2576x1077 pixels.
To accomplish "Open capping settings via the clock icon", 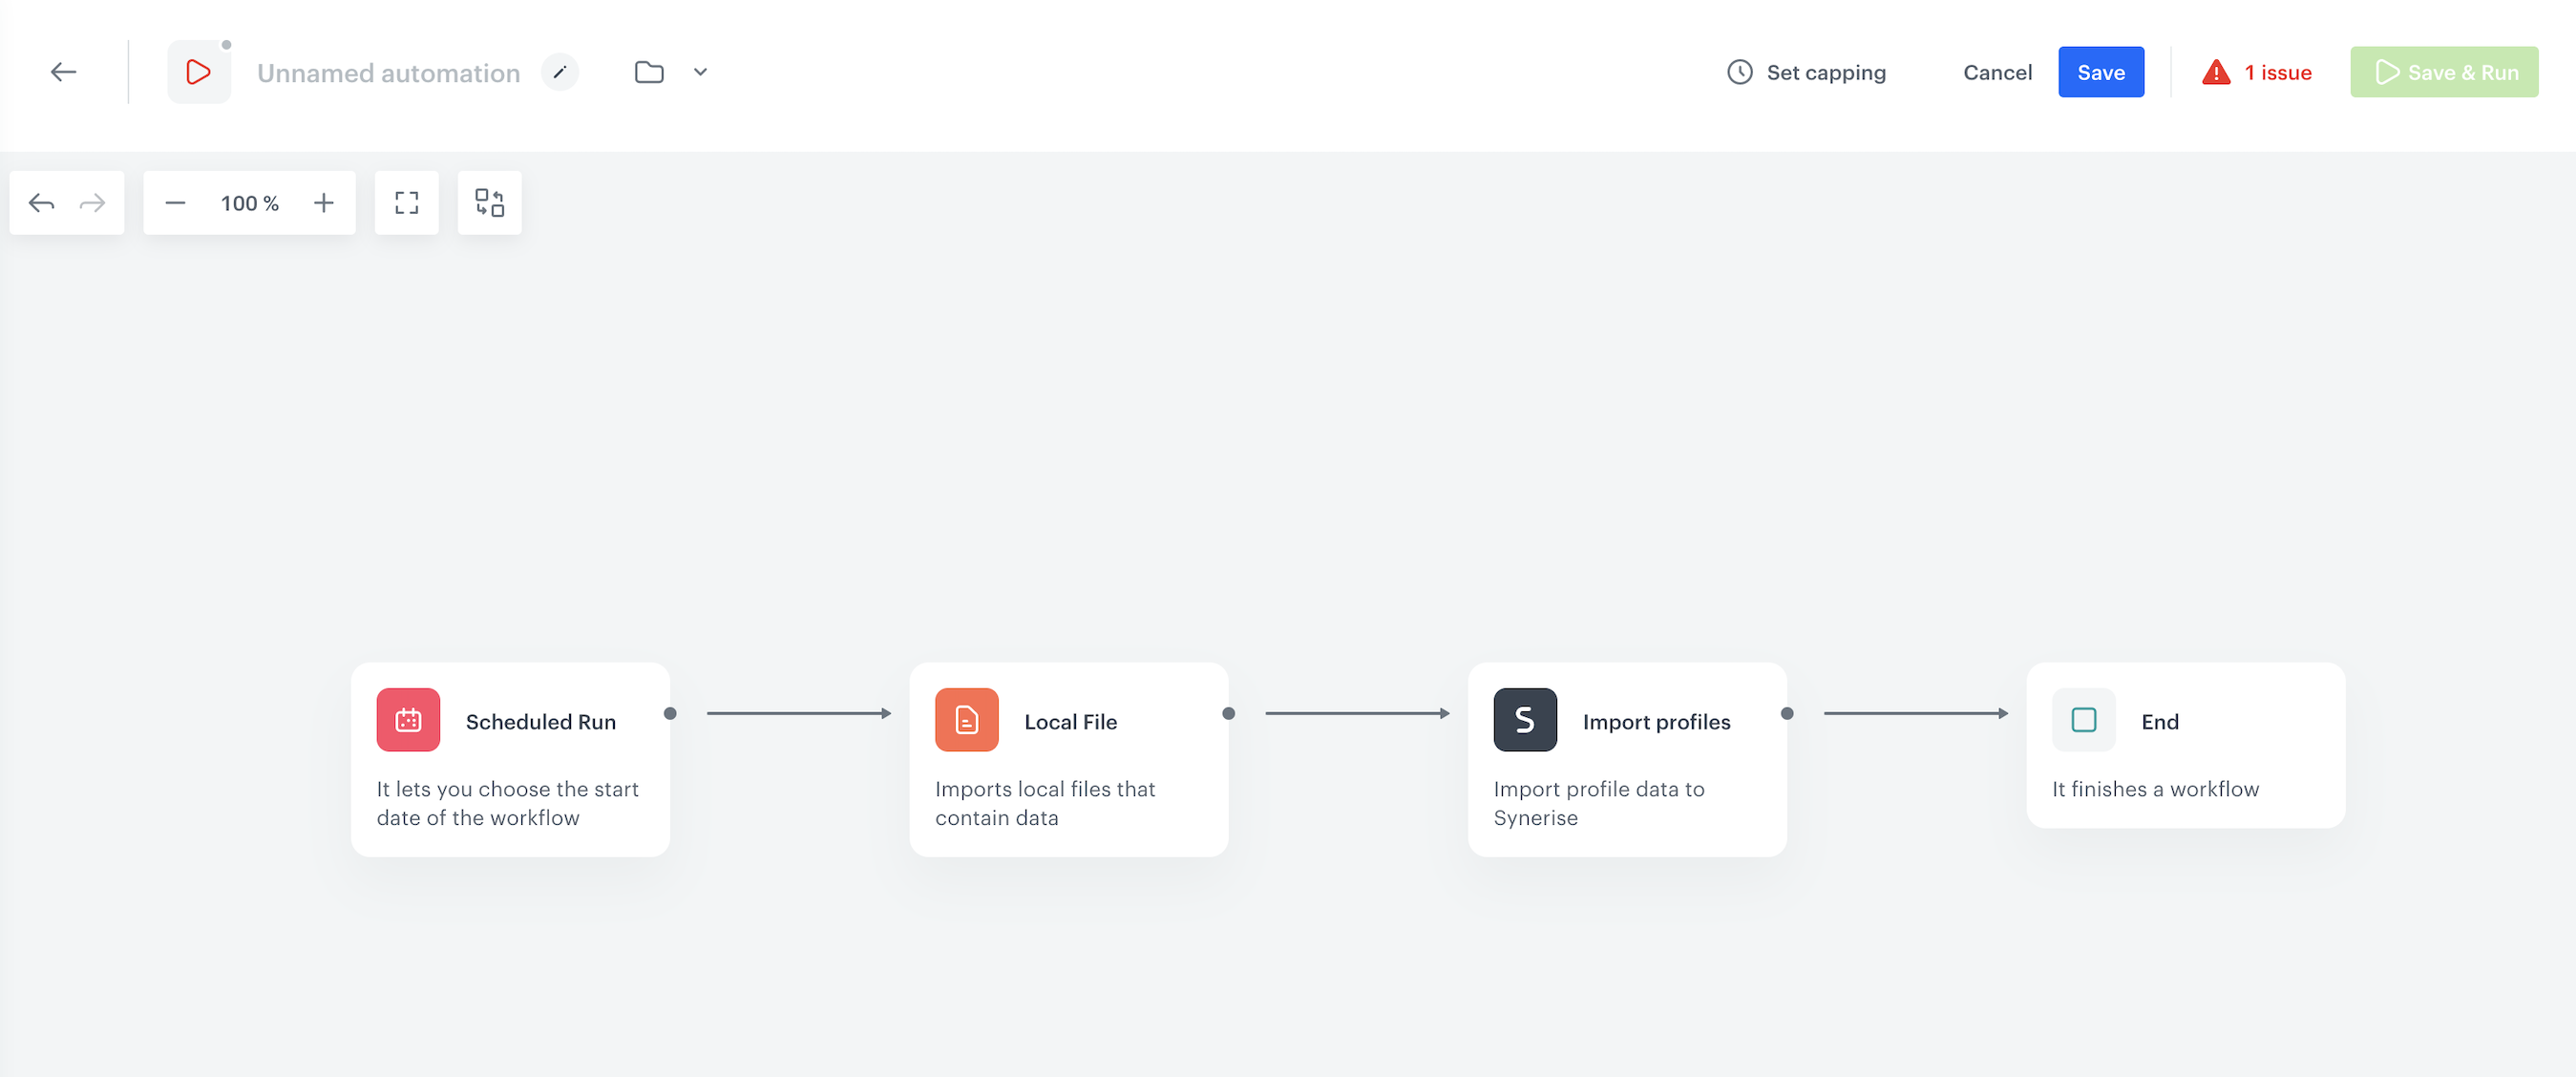I will point(1741,71).
